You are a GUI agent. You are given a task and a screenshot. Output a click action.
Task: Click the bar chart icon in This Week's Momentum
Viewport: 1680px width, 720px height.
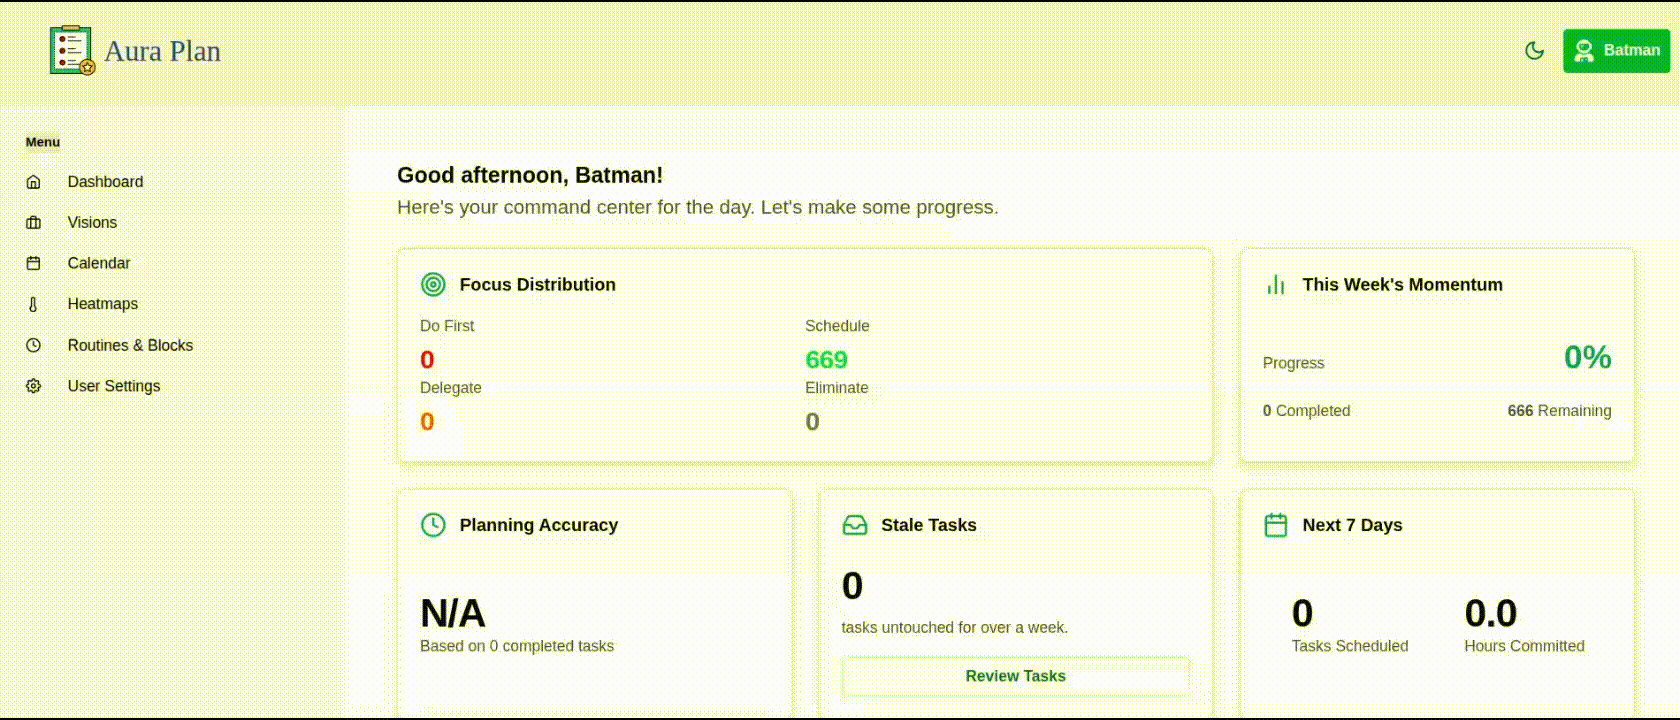[x=1276, y=285]
